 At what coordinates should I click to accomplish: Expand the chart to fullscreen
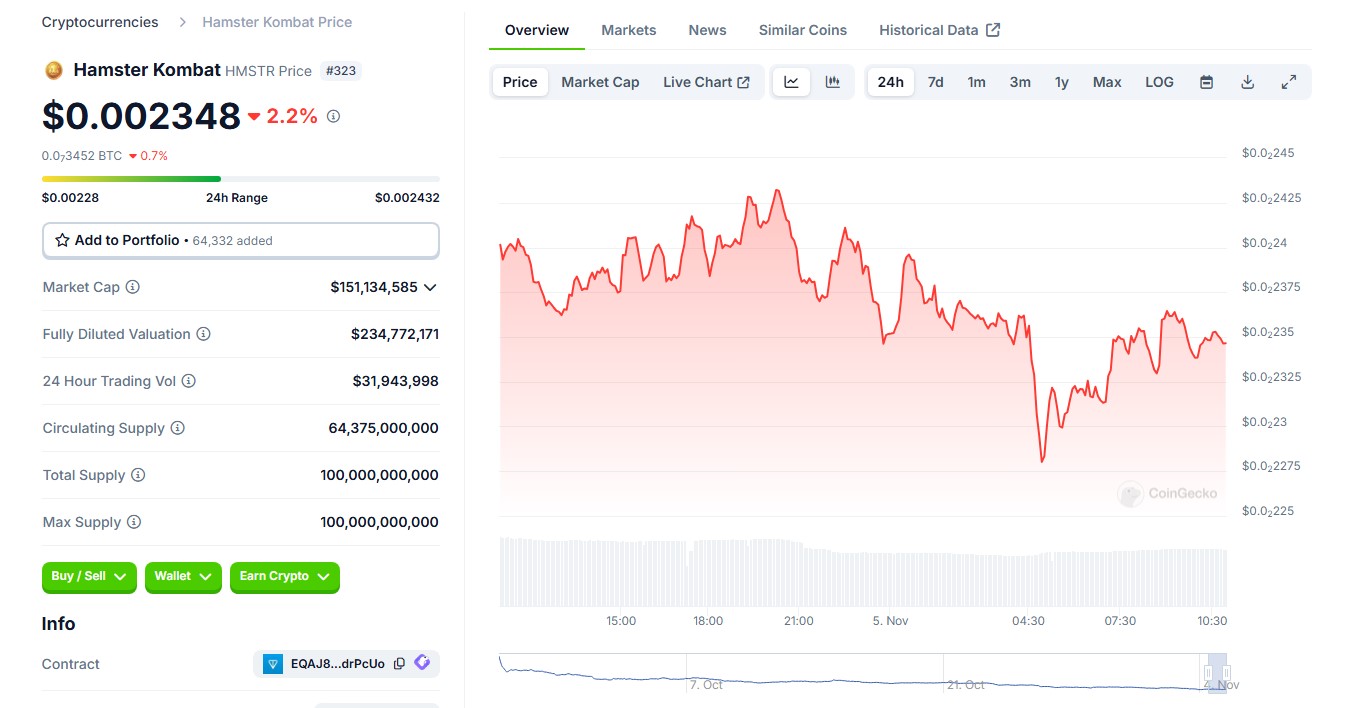(x=1288, y=82)
